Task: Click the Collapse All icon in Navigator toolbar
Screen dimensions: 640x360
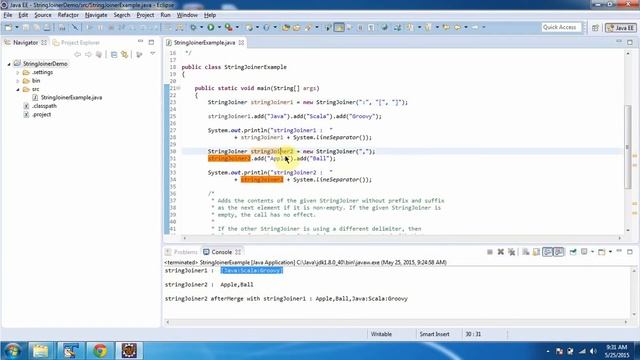Action: [x=114, y=54]
